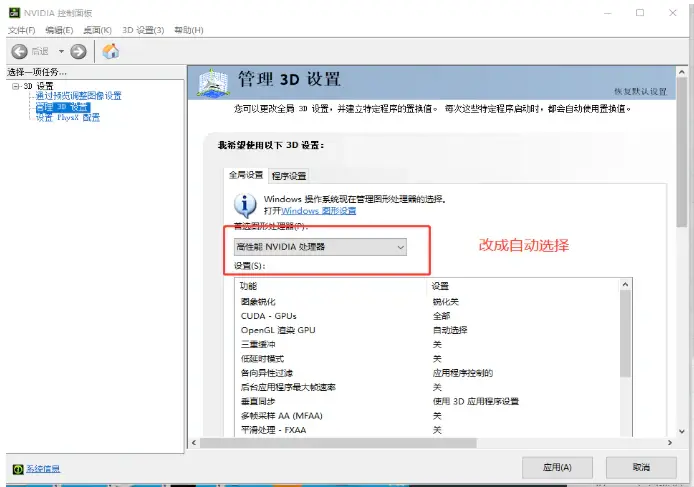Click the Forward arrow toolbar icon

78,52
